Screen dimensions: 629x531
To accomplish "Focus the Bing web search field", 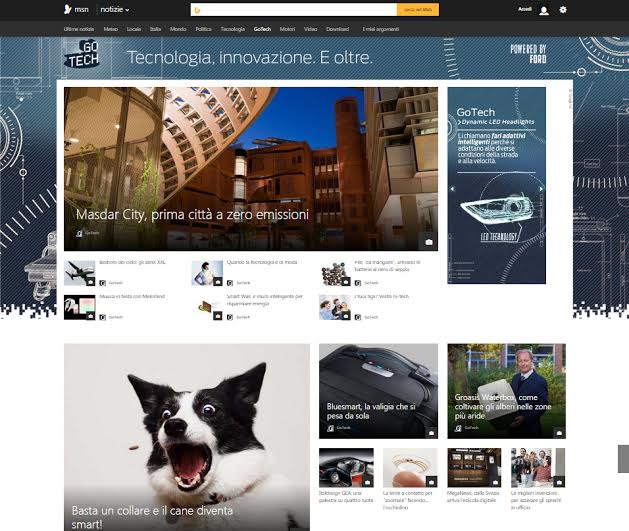I will tap(294, 10).
